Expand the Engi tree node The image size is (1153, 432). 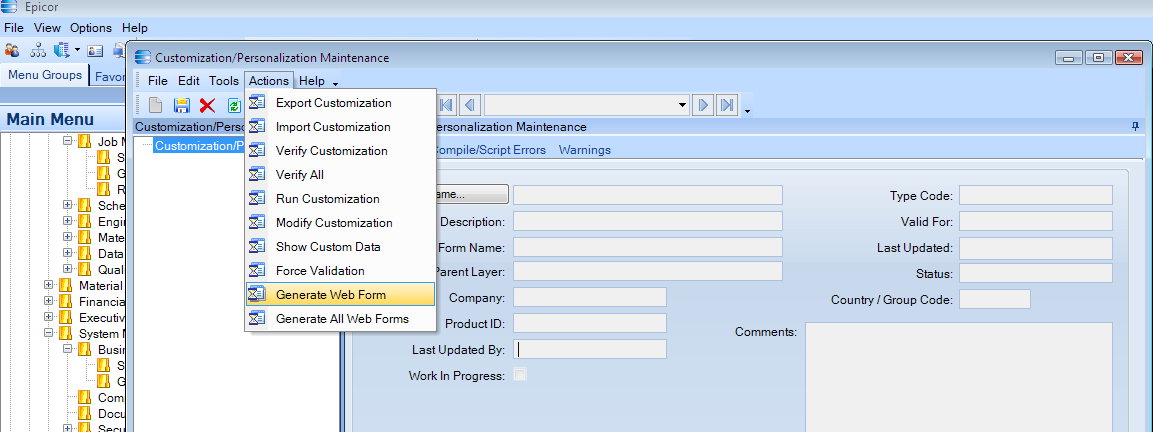(x=68, y=221)
